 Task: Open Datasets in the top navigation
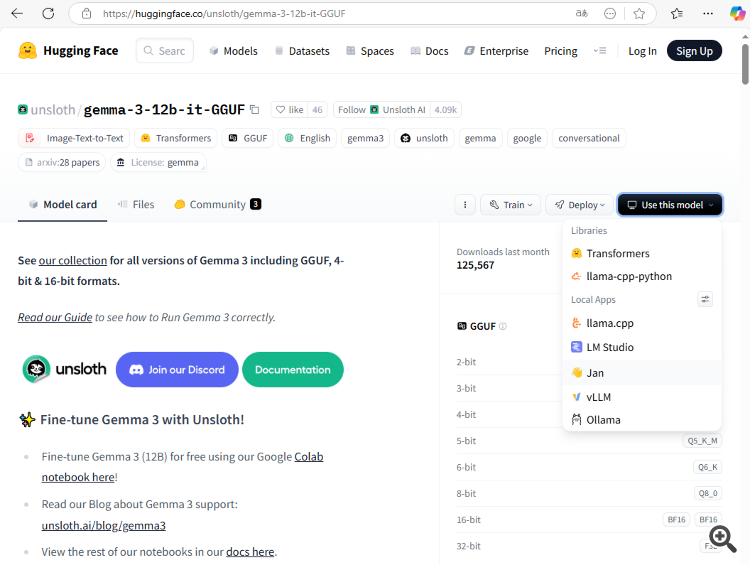(x=302, y=51)
